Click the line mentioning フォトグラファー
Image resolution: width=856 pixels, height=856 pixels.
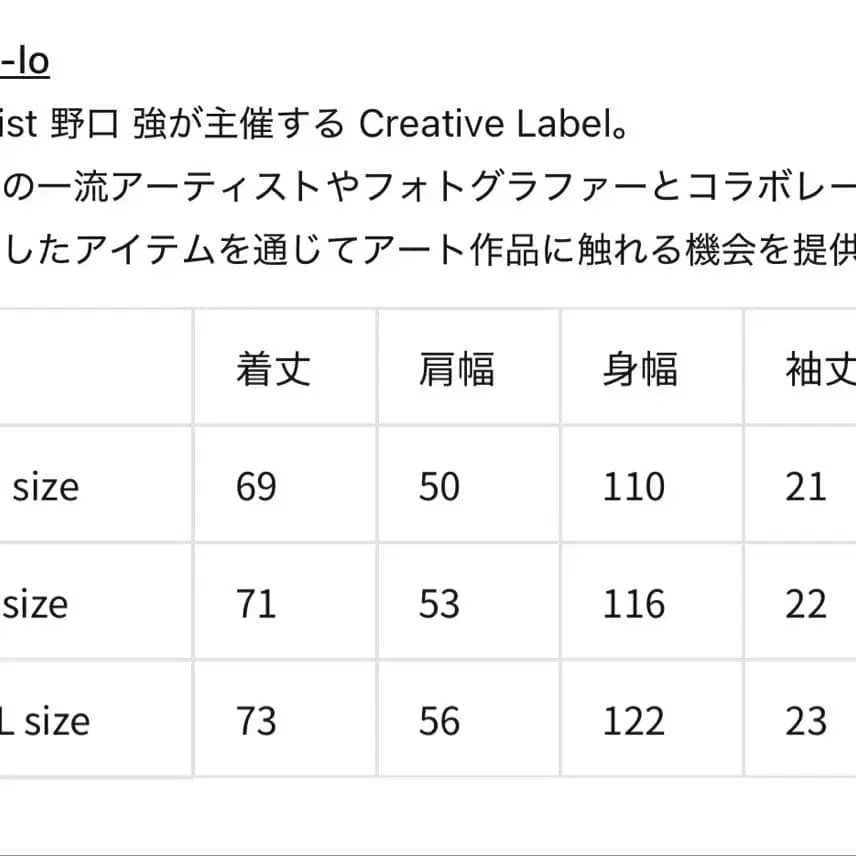(430, 186)
